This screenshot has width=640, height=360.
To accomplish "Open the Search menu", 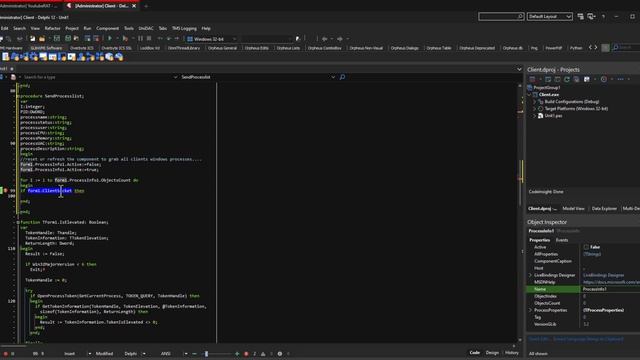I will [x=19, y=28].
